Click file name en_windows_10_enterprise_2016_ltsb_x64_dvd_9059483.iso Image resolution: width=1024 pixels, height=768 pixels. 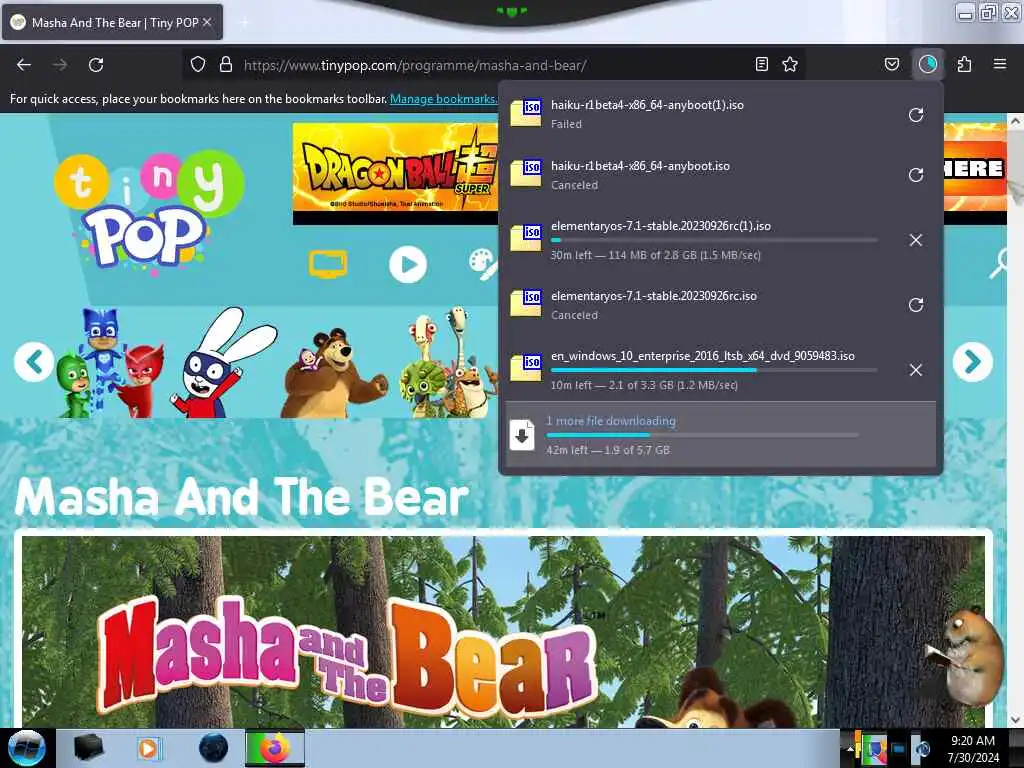coord(703,356)
